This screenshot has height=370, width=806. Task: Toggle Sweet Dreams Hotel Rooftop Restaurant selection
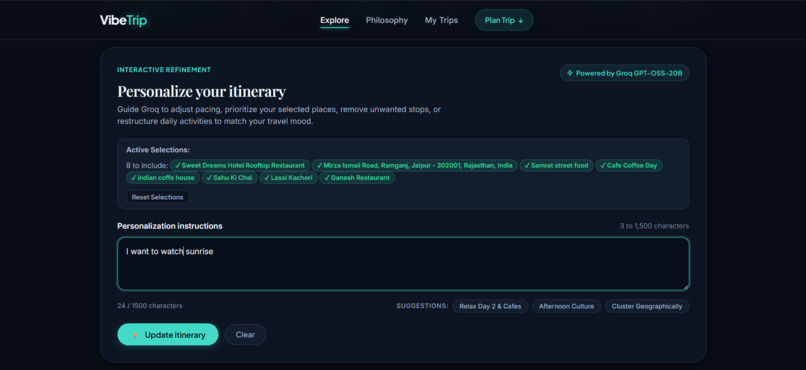tap(240, 165)
